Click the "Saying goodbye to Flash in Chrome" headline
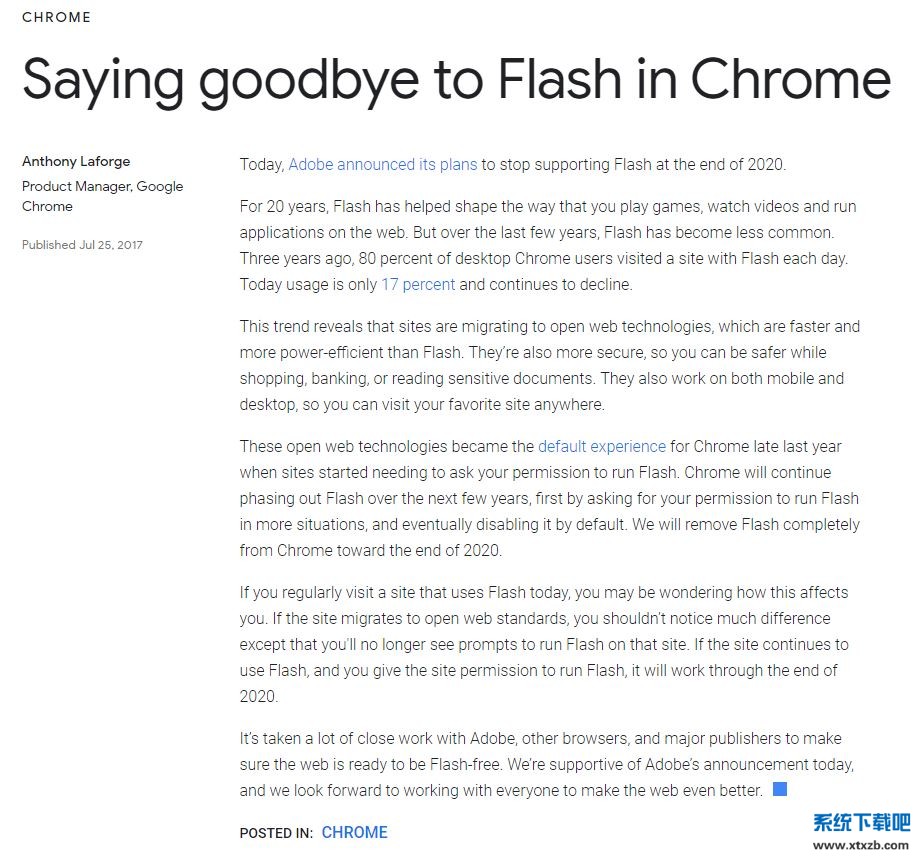 456,78
